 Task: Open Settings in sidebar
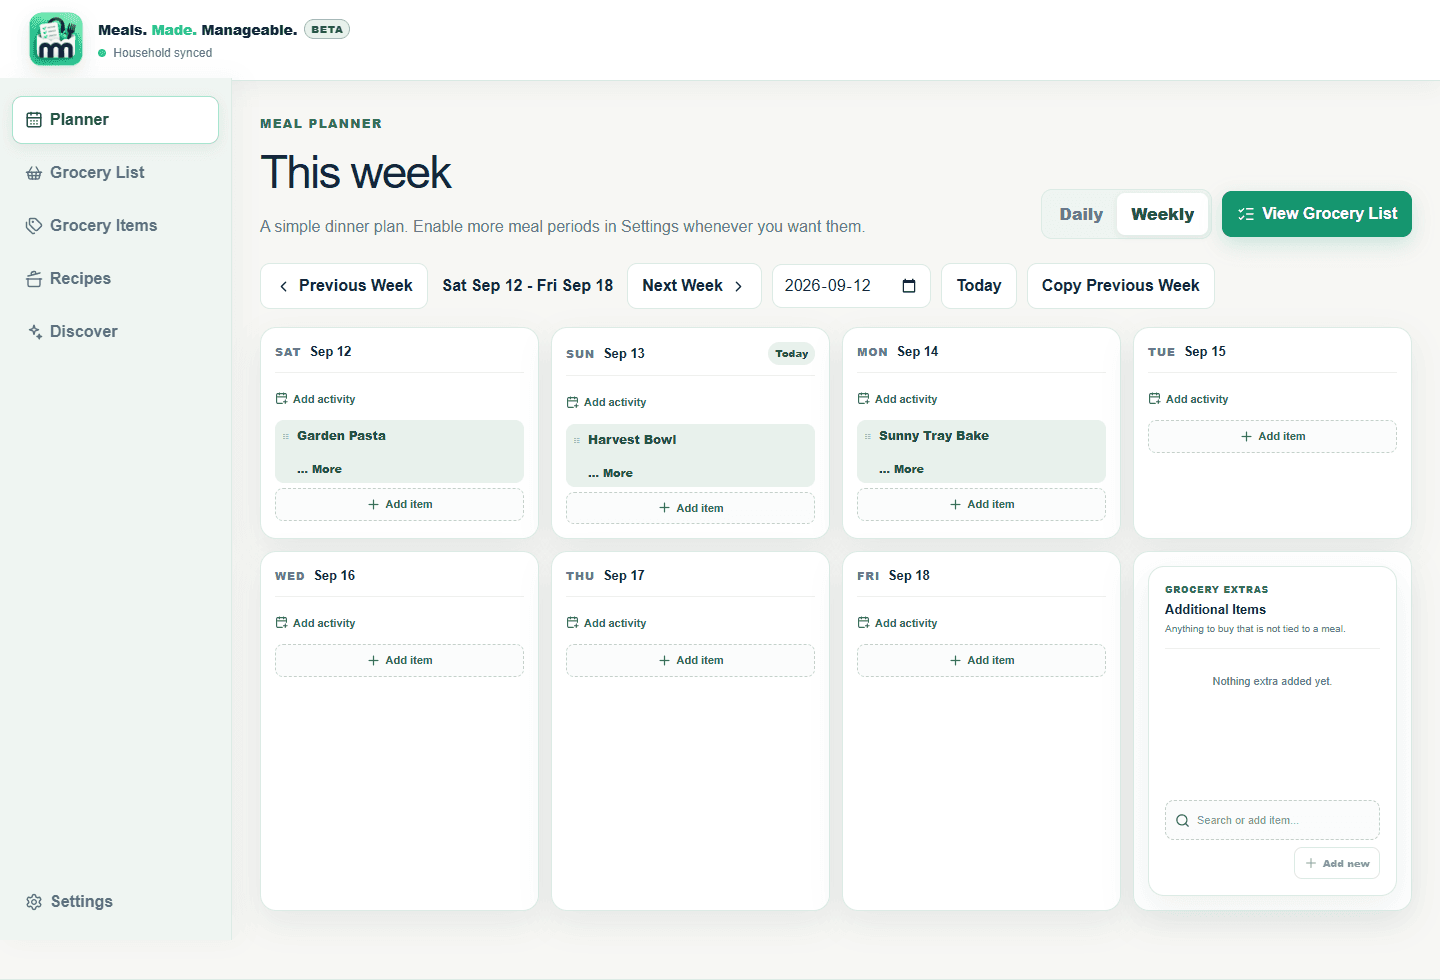pyautogui.click(x=115, y=902)
